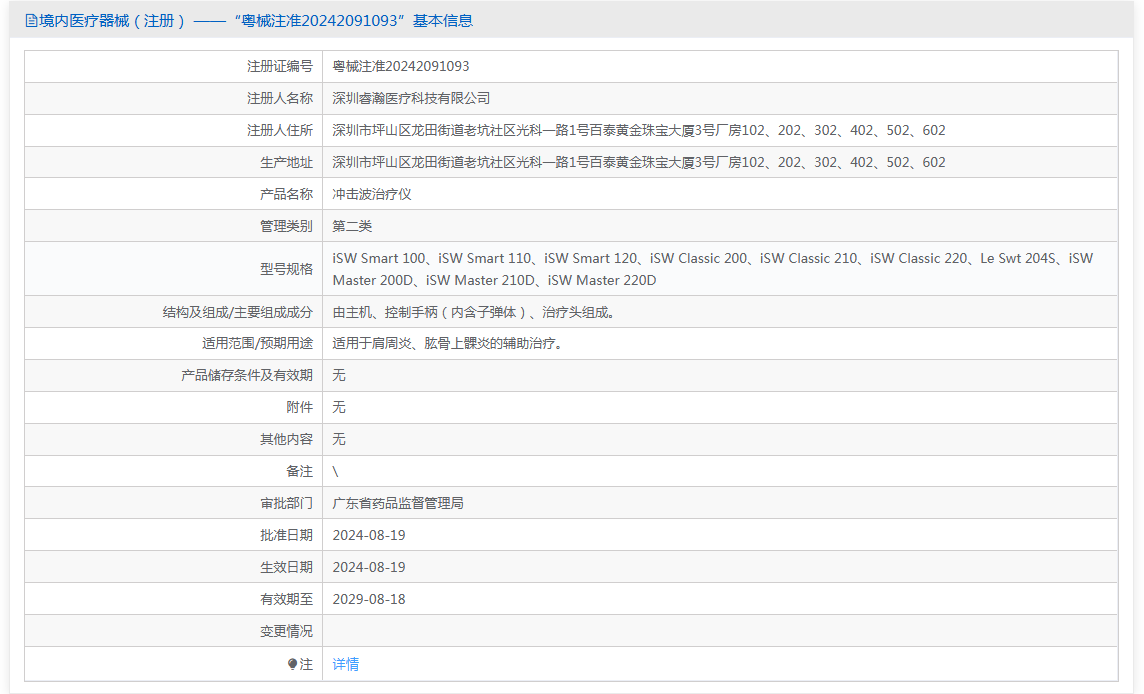The height and width of the screenshot is (694, 1144).
Task: Click the 批准日期 label
Action: tap(287, 536)
